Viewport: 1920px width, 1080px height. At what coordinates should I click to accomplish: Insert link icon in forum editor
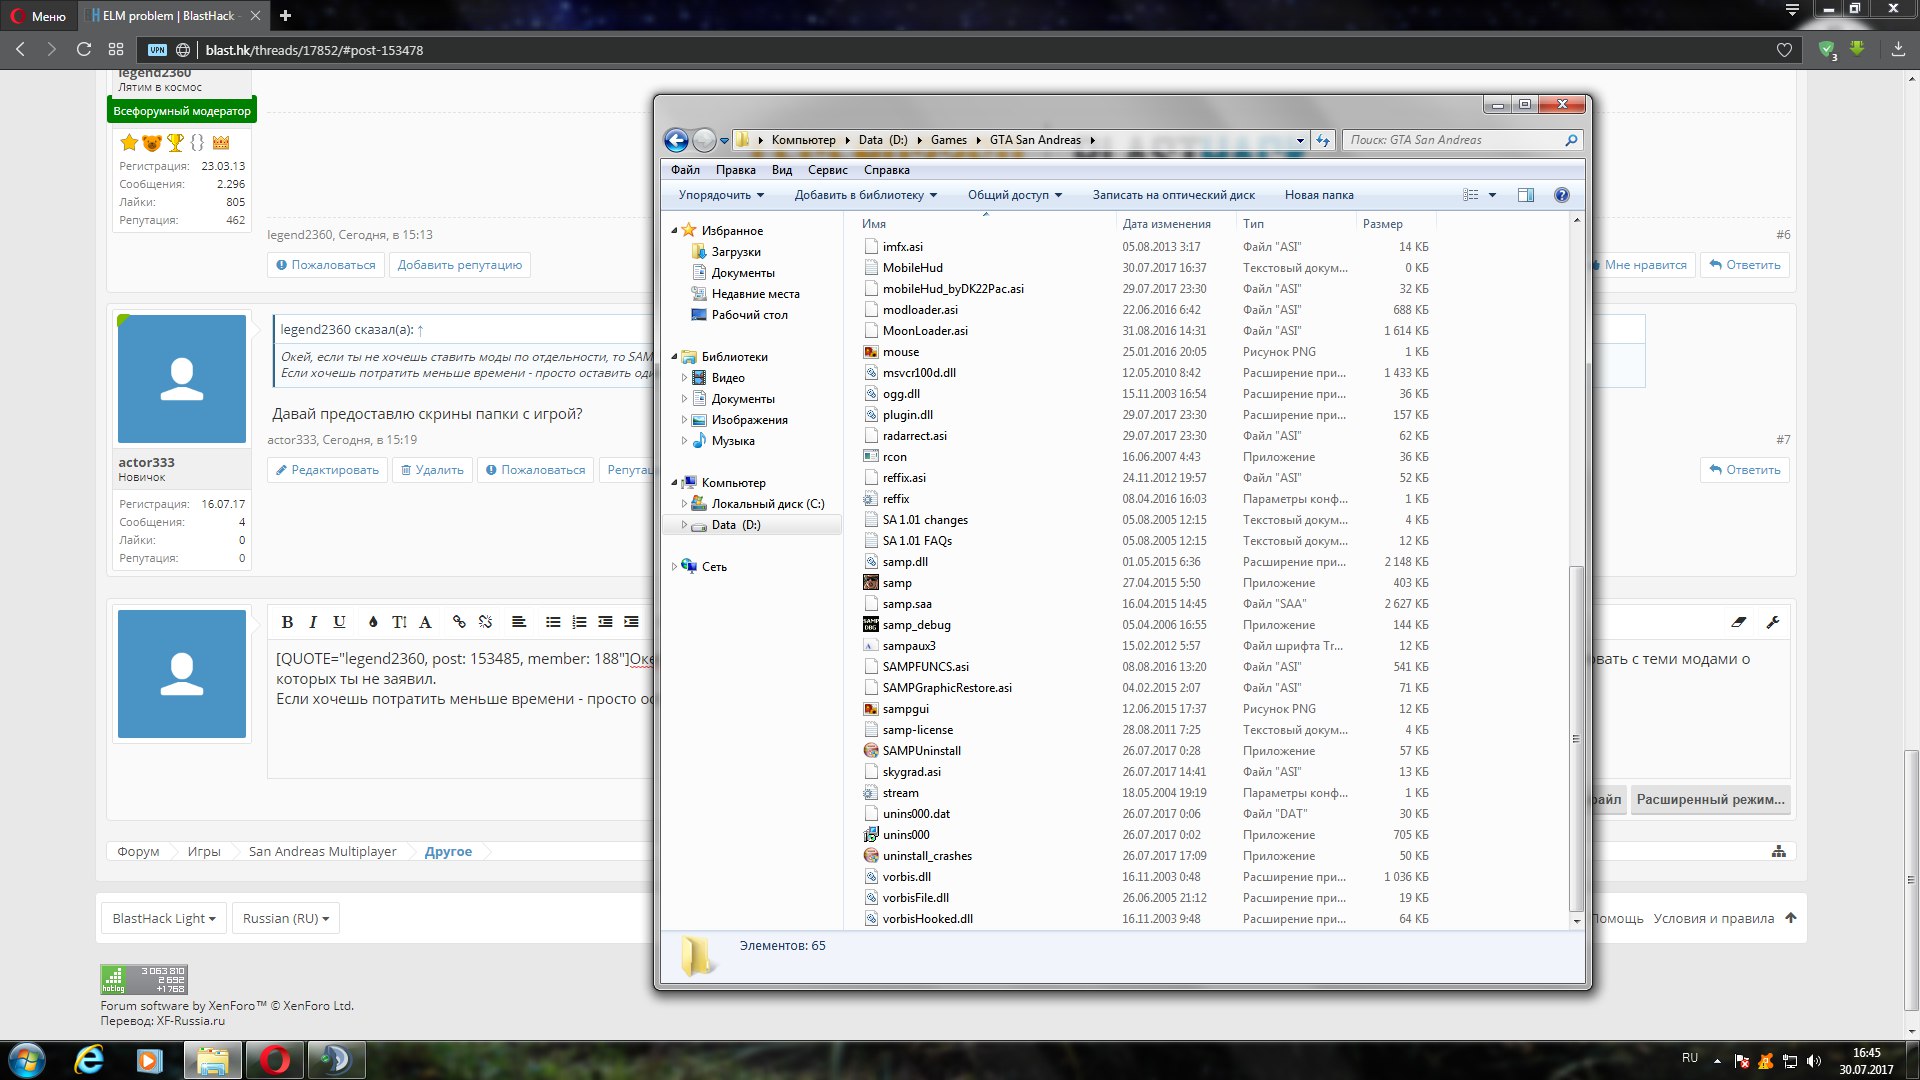click(459, 622)
